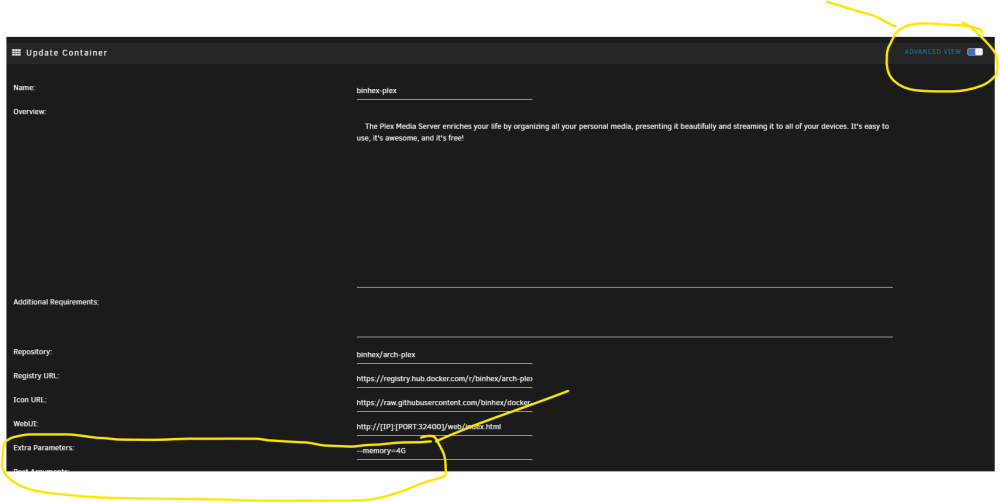Screen dimensions: 1000x503
Task: Edit the Extra Parameters --memory=4G field
Action: click(444, 451)
